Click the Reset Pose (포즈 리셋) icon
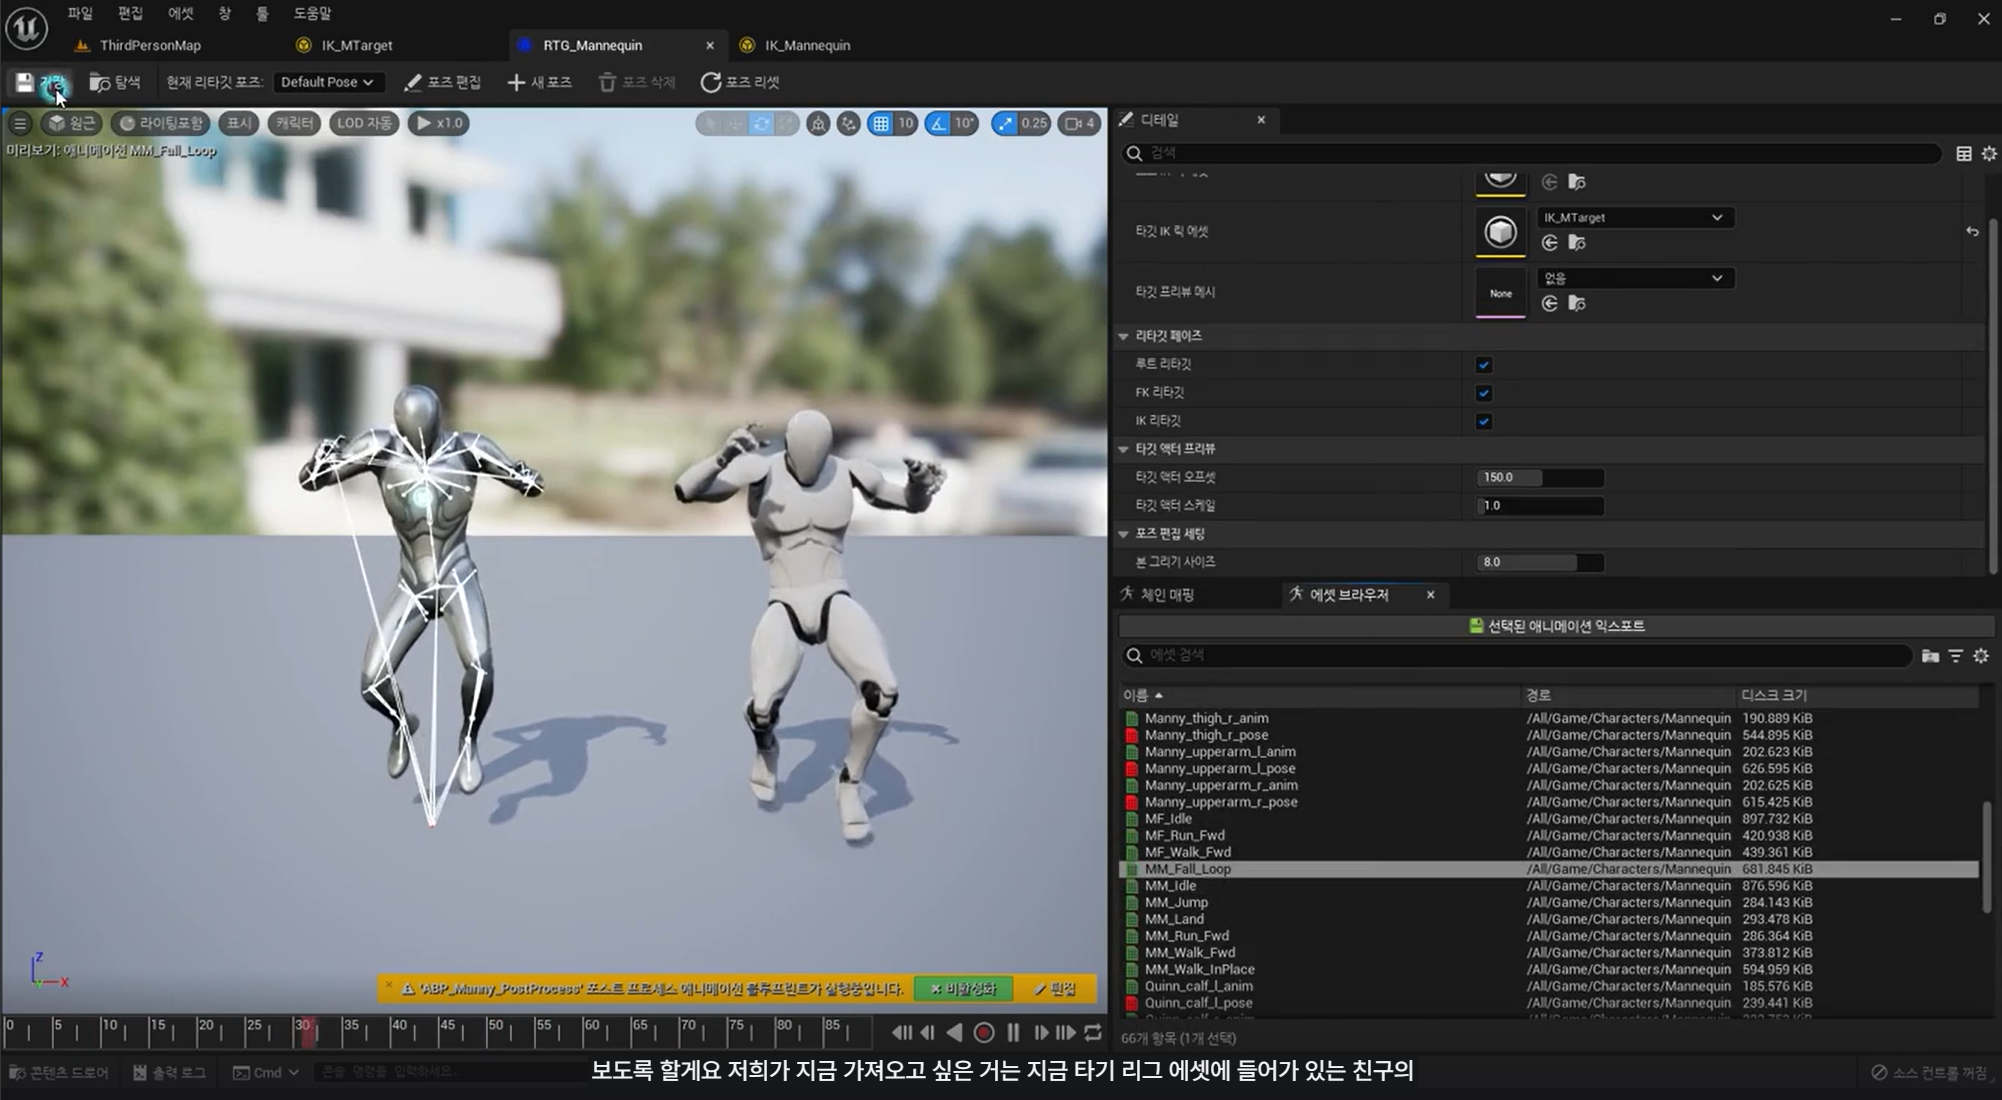Viewport: 2002px width, 1100px height. [x=710, y=83]
